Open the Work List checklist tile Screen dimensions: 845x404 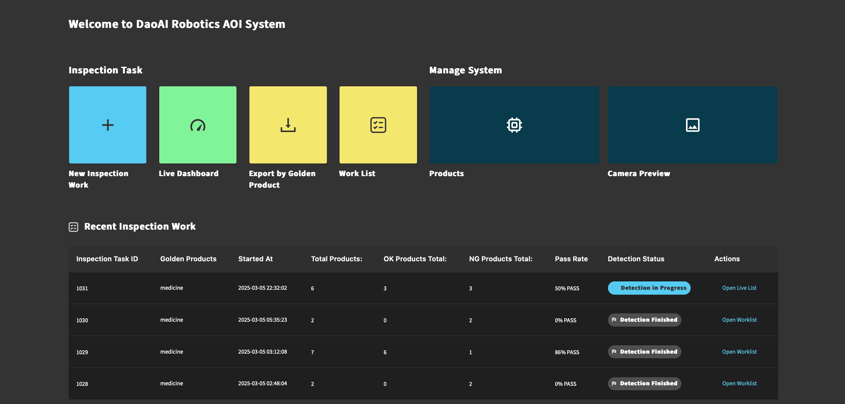click(378, 125)
